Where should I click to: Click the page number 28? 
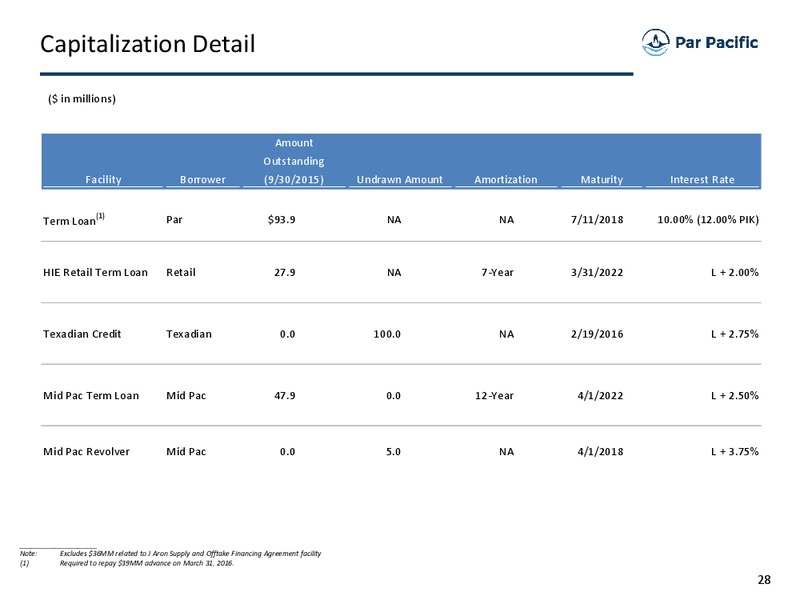pyautogui.click(x=764, y=580)
